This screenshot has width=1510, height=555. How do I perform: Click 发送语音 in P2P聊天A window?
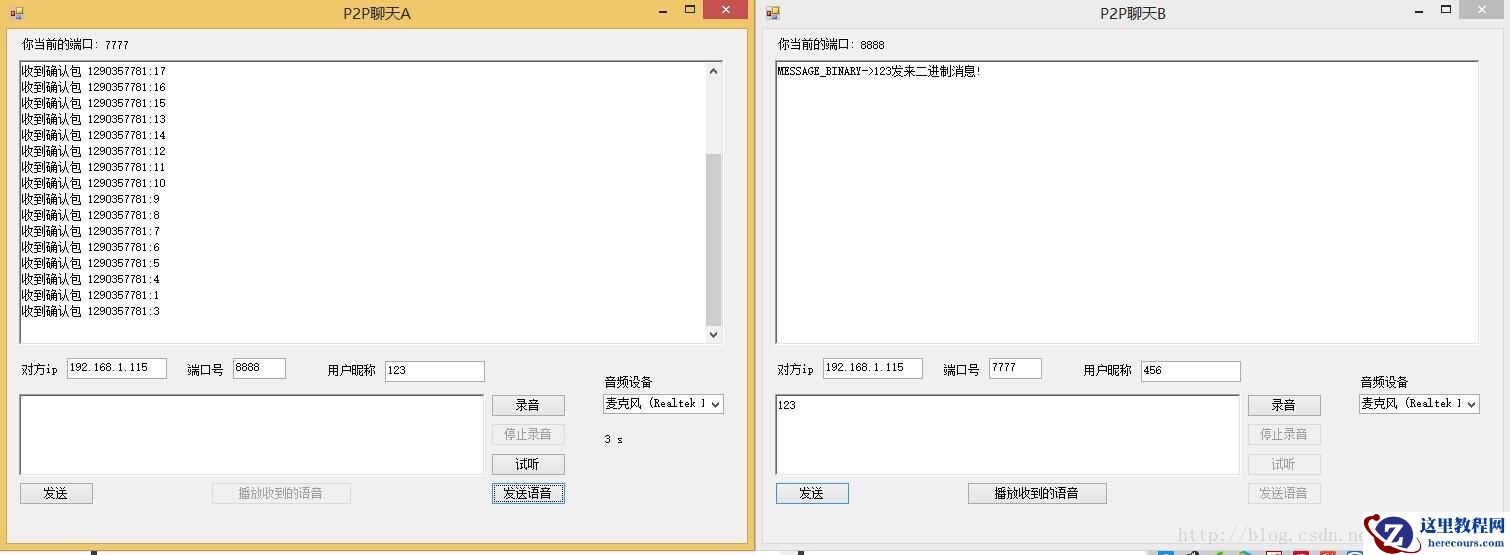[528, 493]
